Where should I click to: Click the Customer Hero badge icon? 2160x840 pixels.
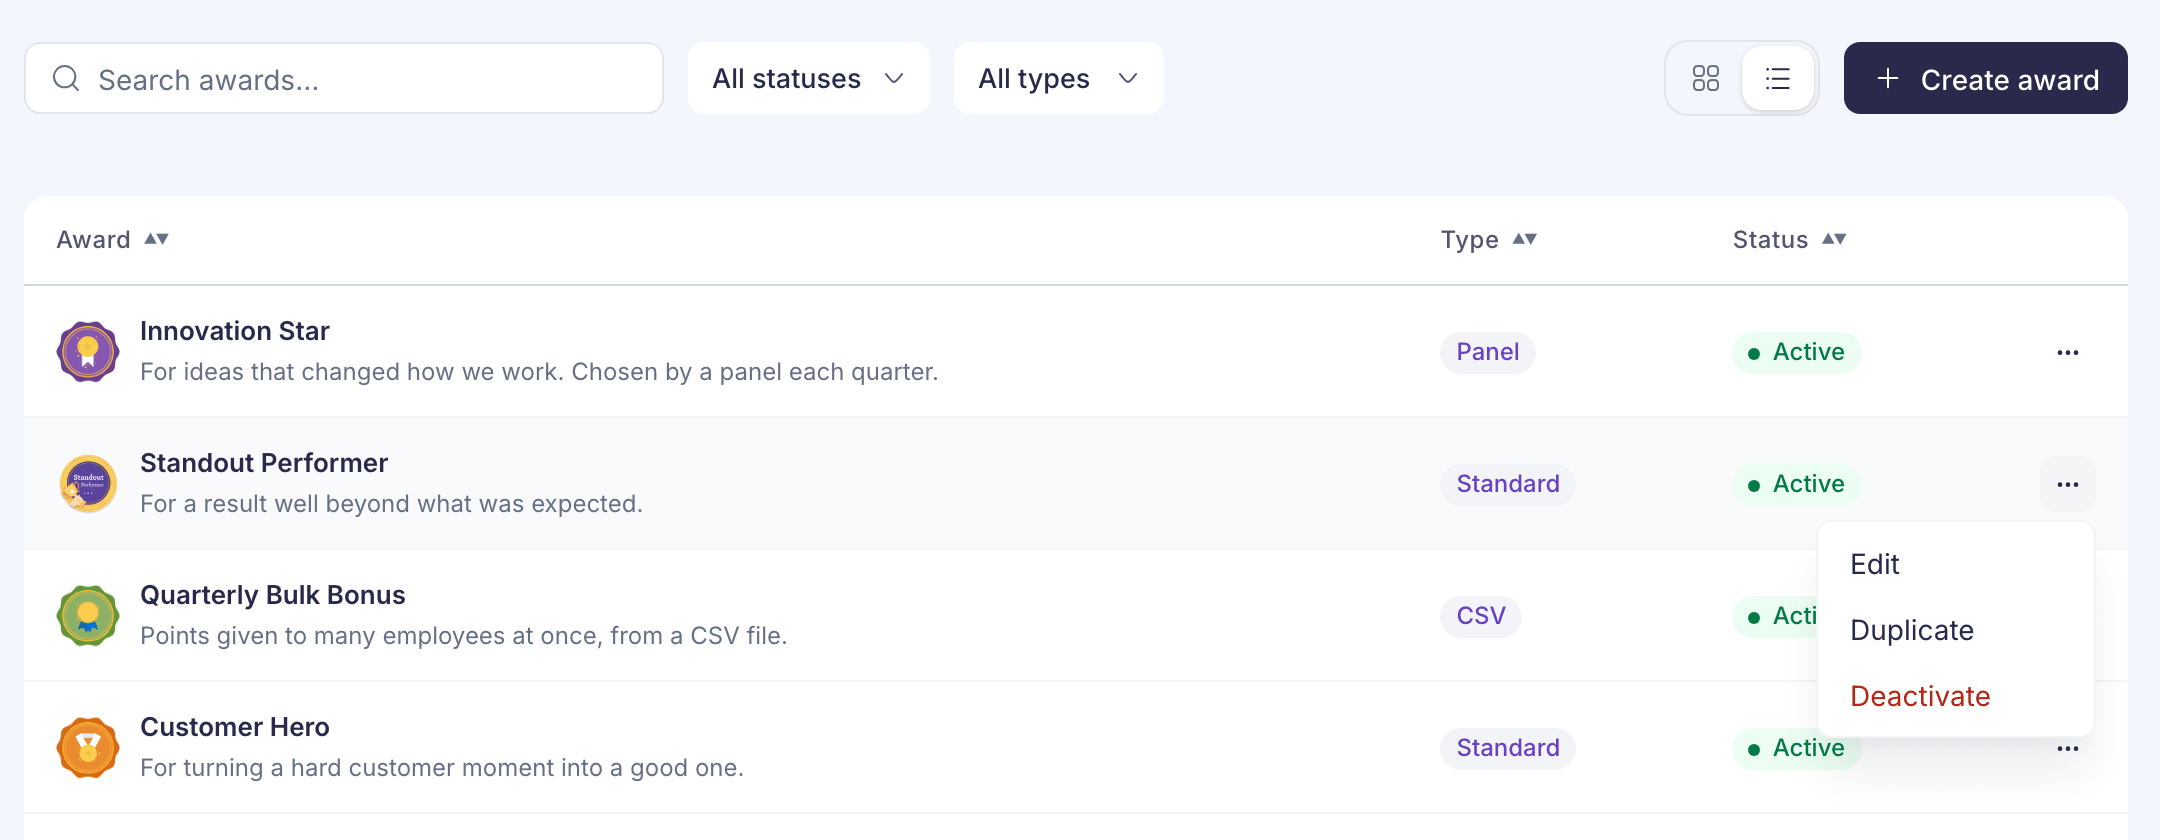pyautogui.click(x=88, y=748)
